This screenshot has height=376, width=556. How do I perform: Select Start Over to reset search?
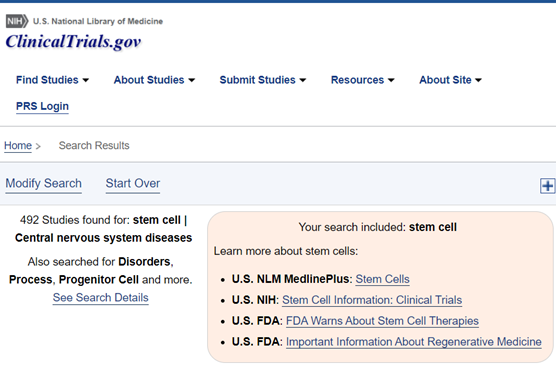coord(133,184)
